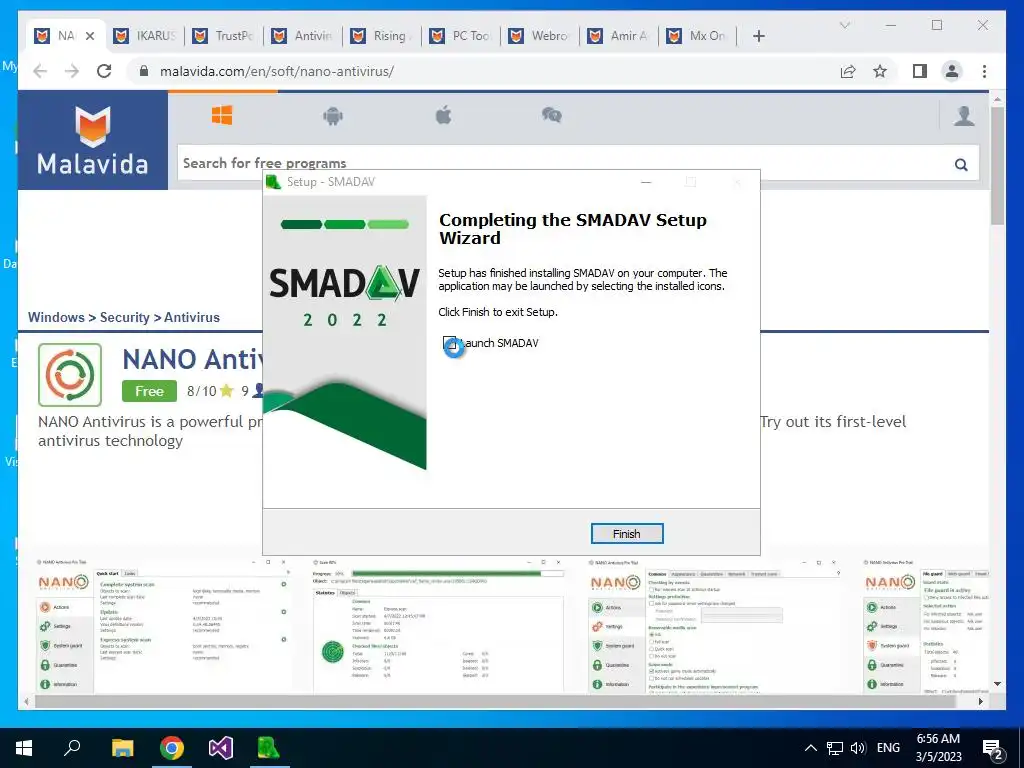Click the Finish button in SMADAV setup

(x=626, y=534)
